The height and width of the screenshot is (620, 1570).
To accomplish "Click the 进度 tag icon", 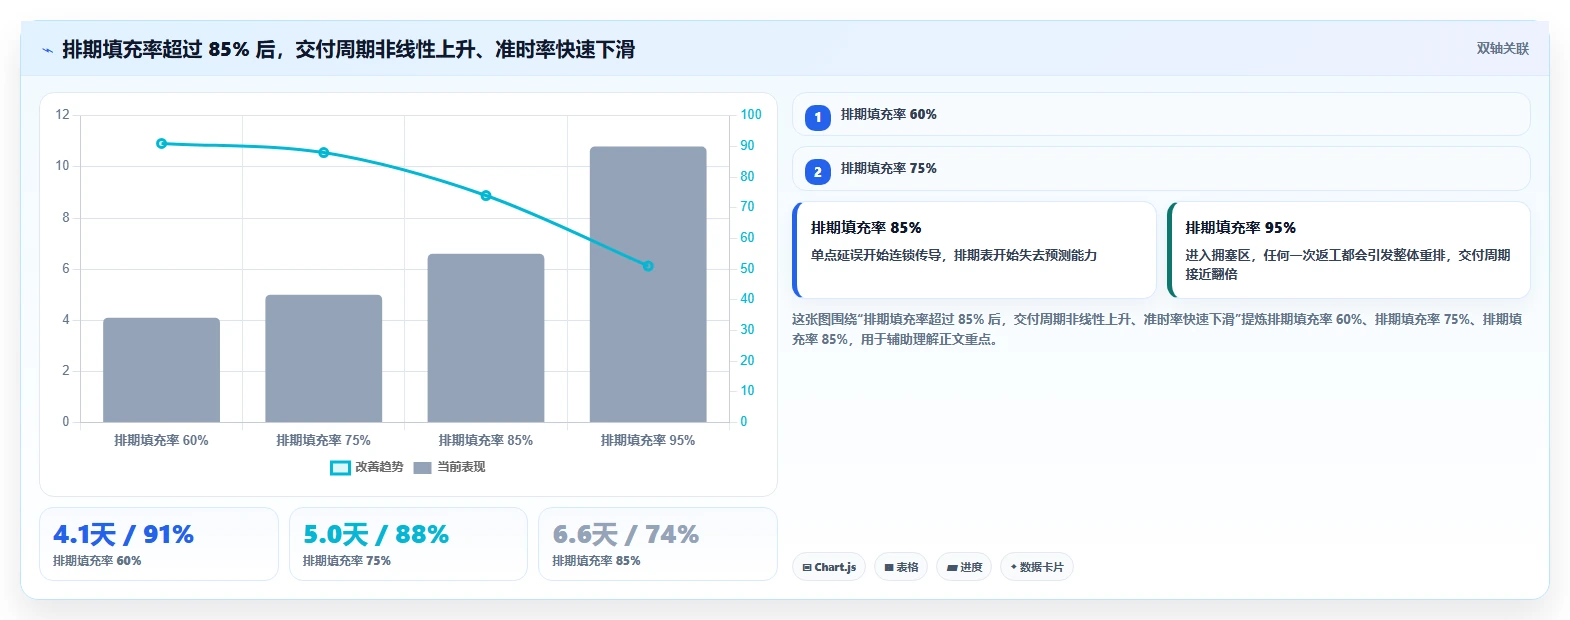I will [952, 568].
